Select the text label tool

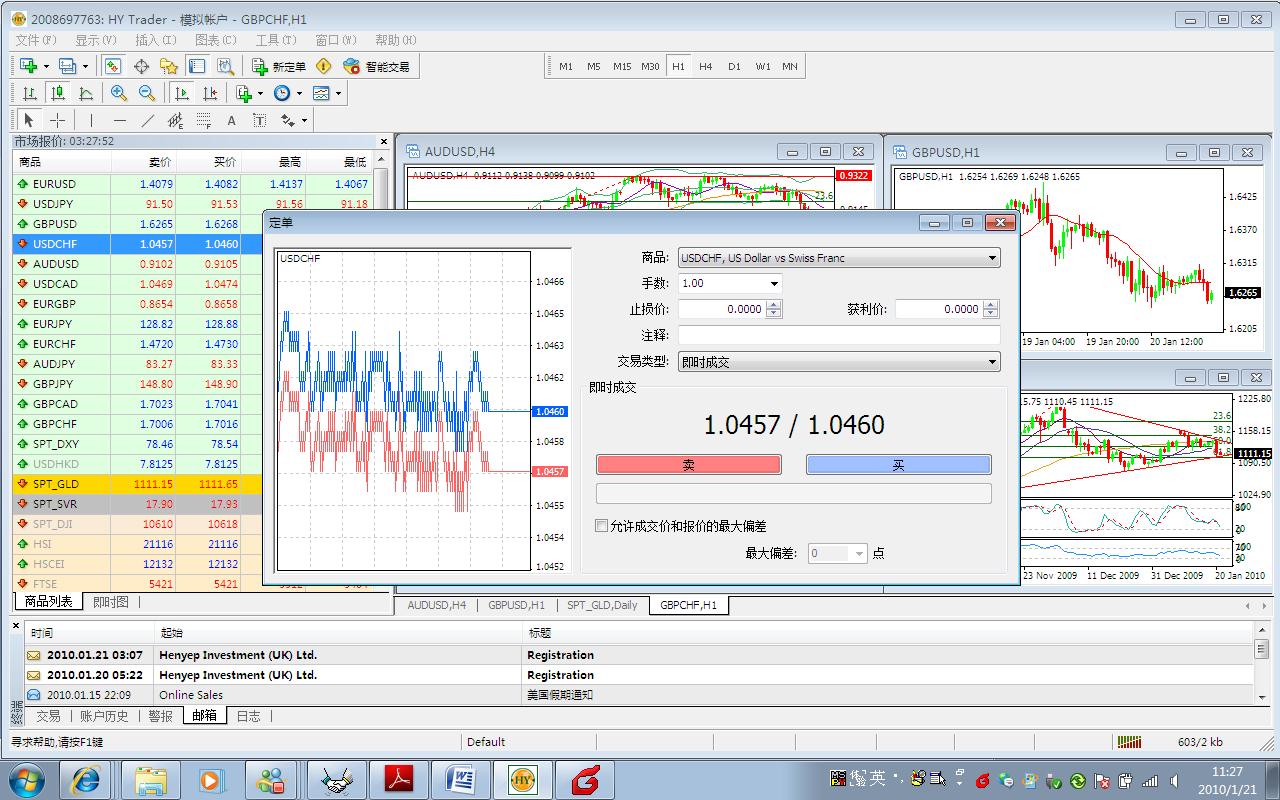[x=259, y=120]
